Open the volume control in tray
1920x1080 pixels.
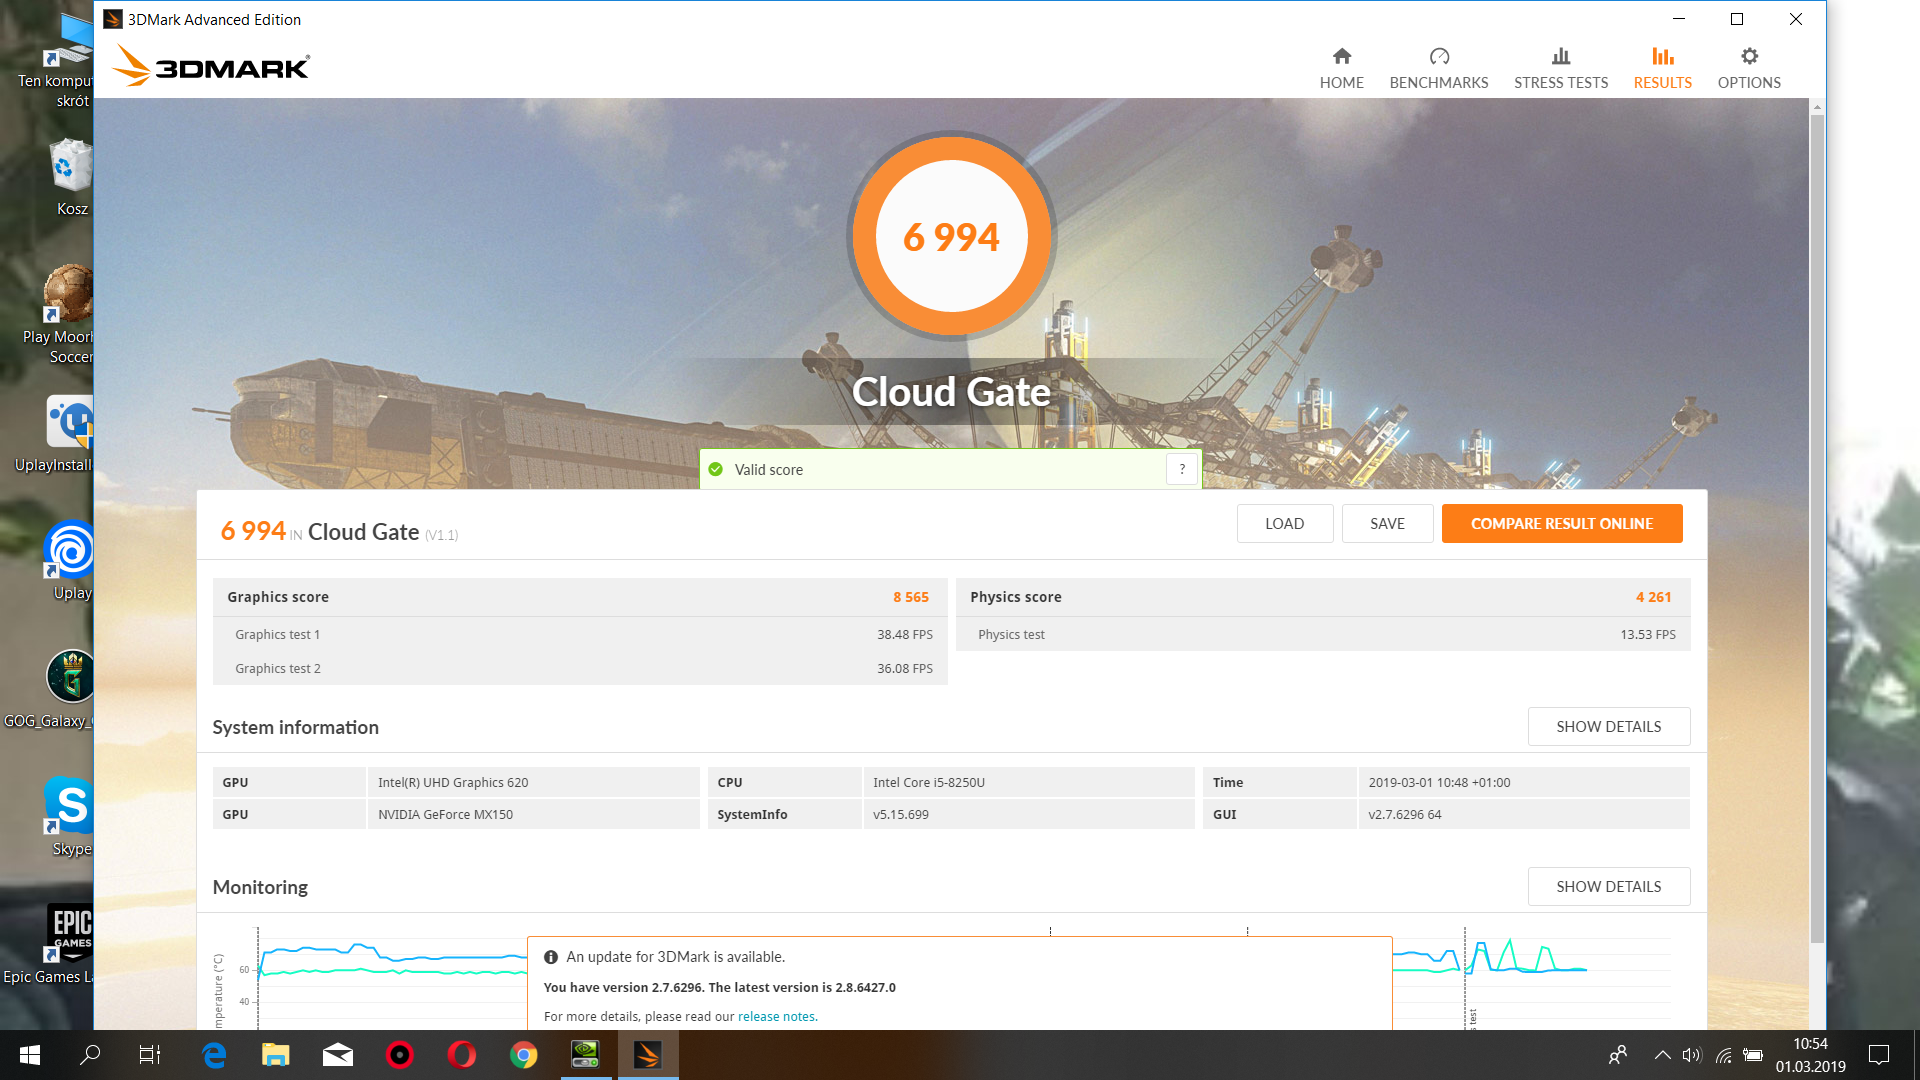[x=1691, y=1055]
